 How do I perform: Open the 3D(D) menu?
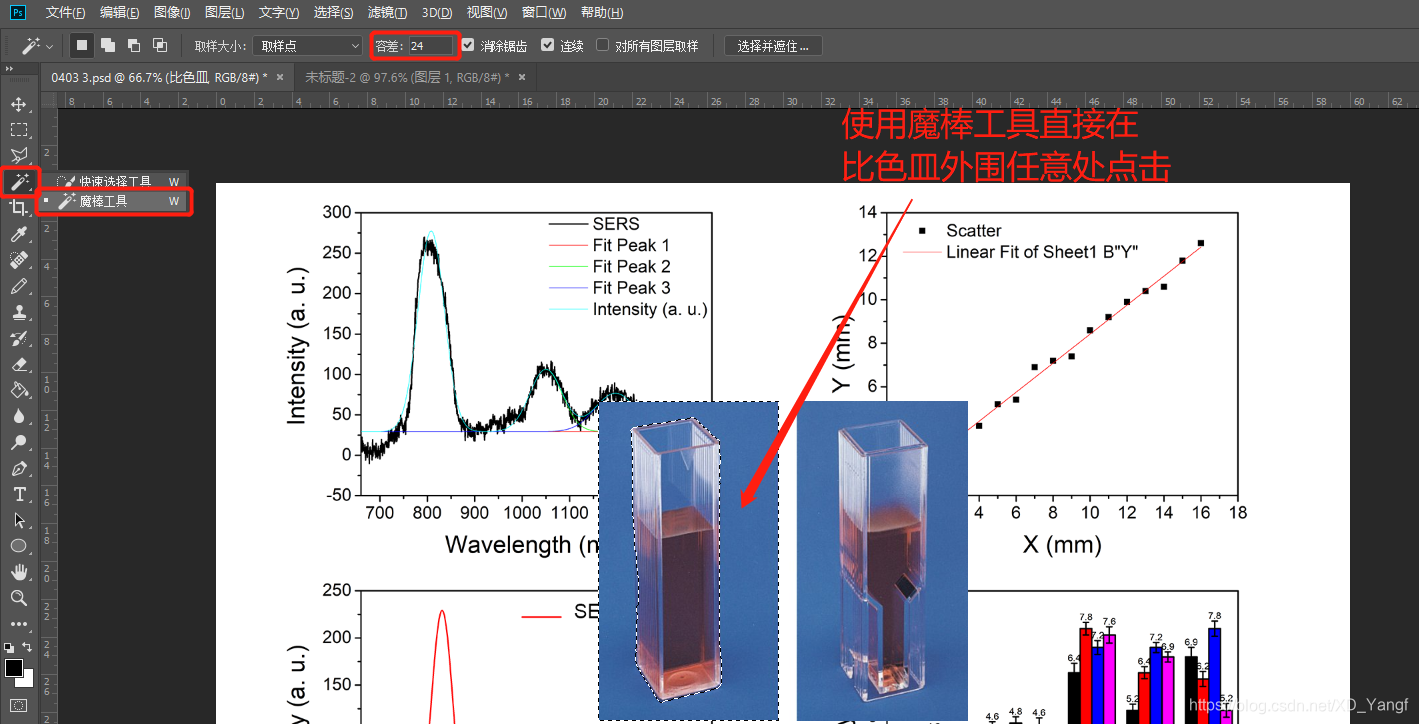click(437, 12)
